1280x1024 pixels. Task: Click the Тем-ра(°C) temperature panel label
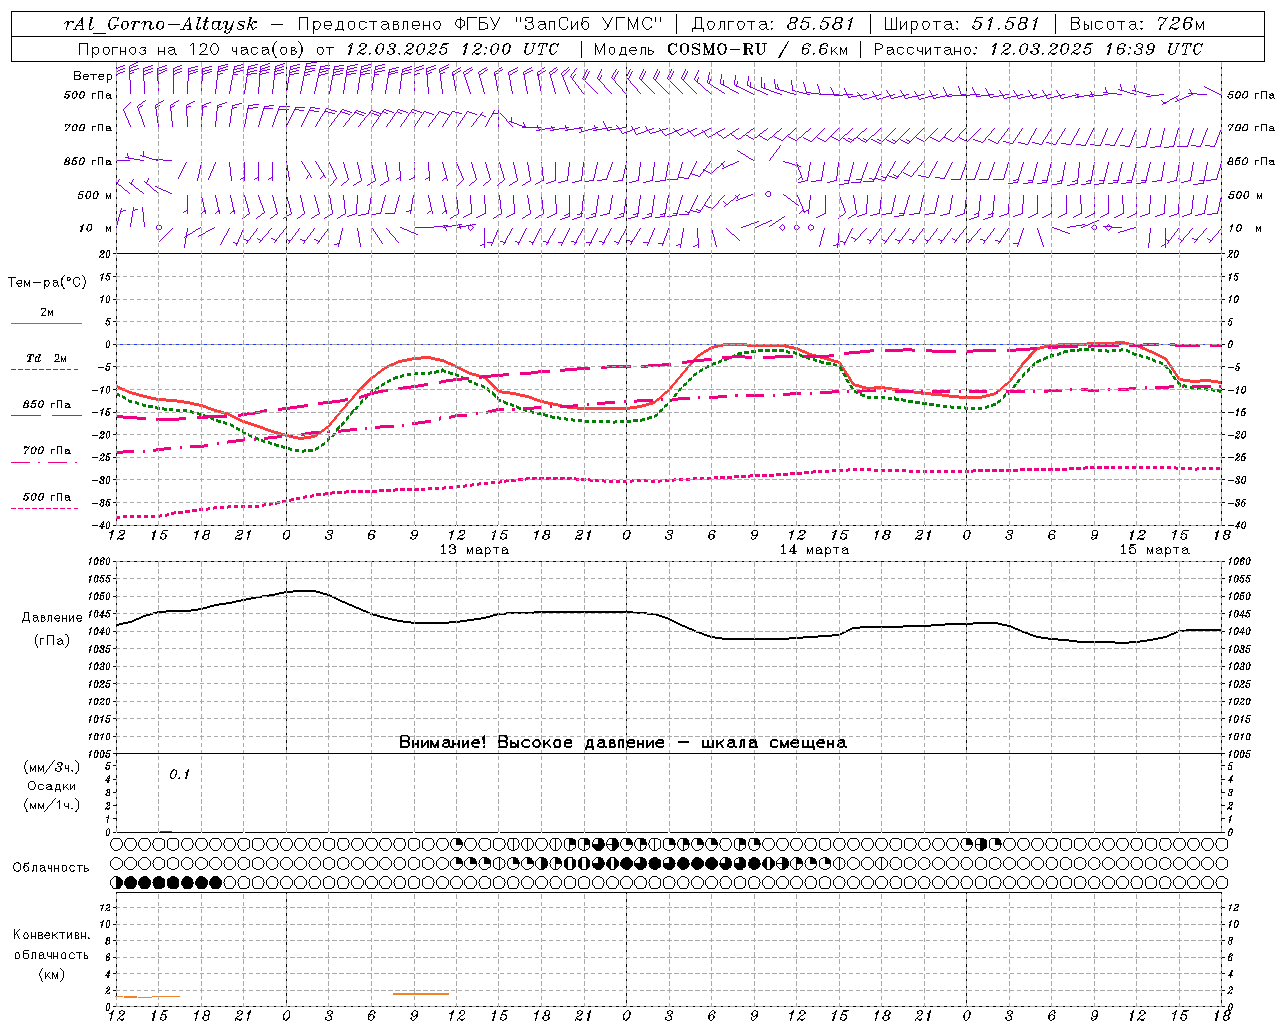[x=47, y=283]
